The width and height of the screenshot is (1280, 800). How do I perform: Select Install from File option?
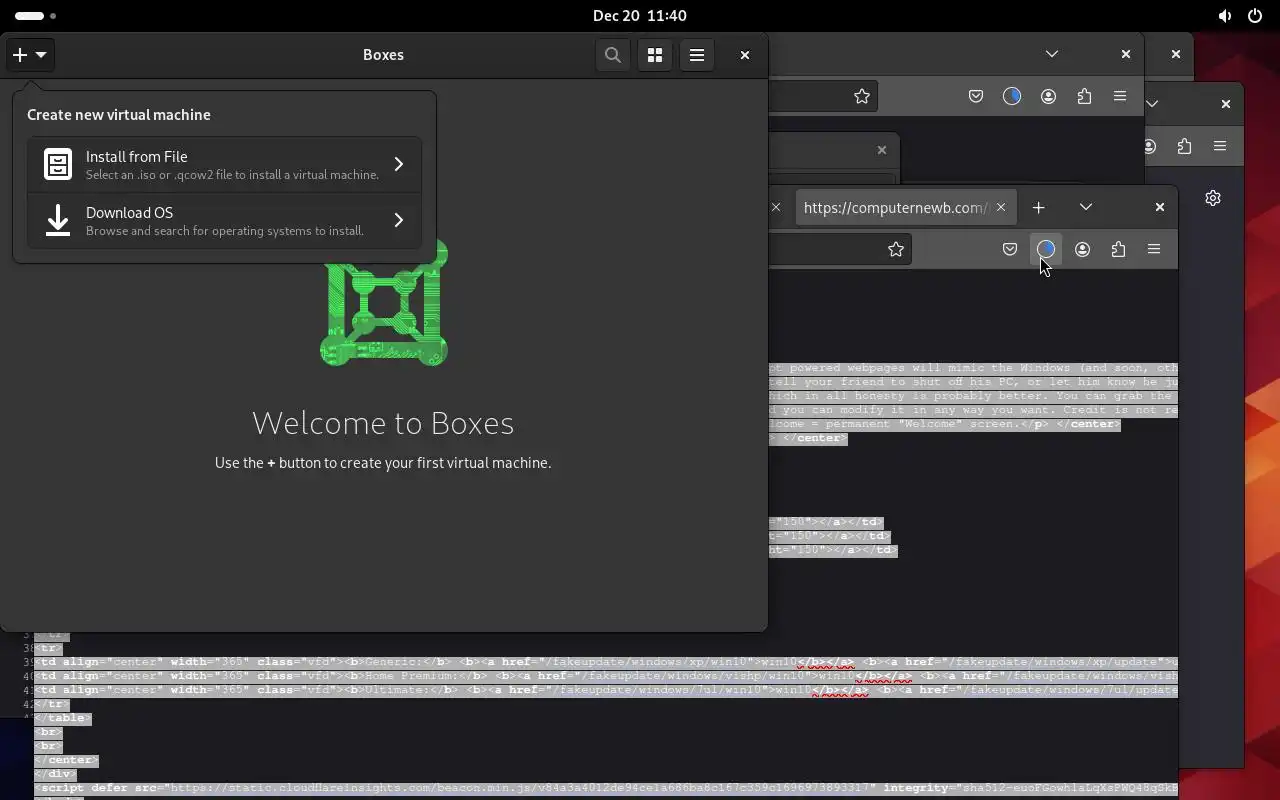[224, 164]
